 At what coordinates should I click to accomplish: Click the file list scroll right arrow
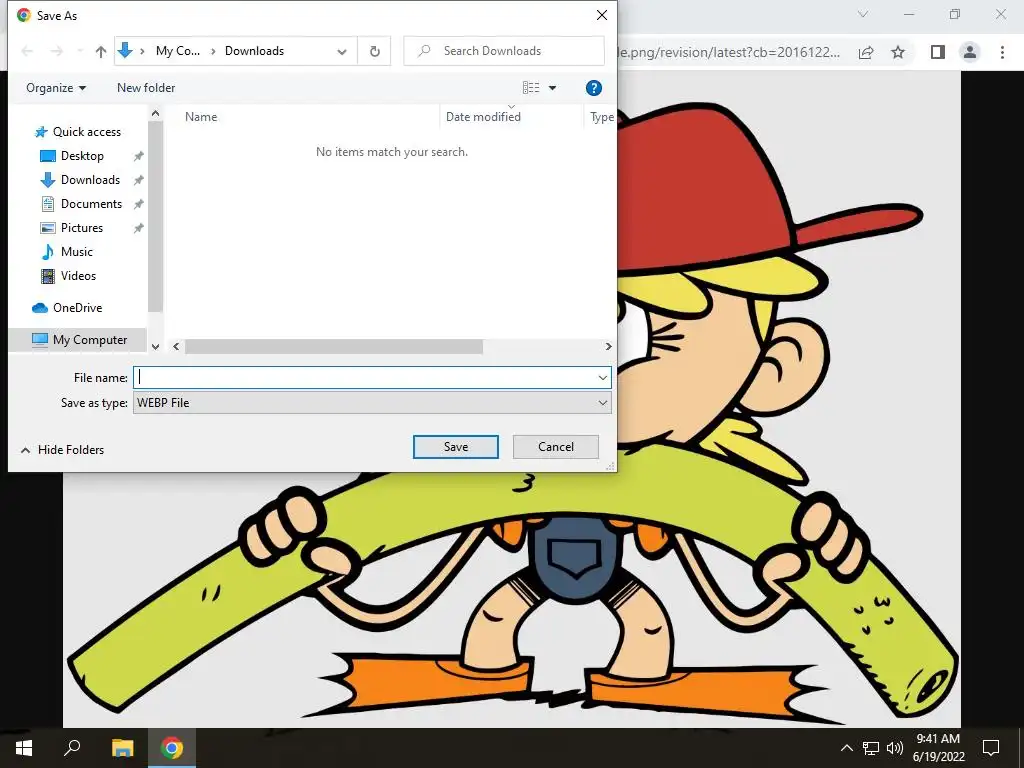click(608, 347)
